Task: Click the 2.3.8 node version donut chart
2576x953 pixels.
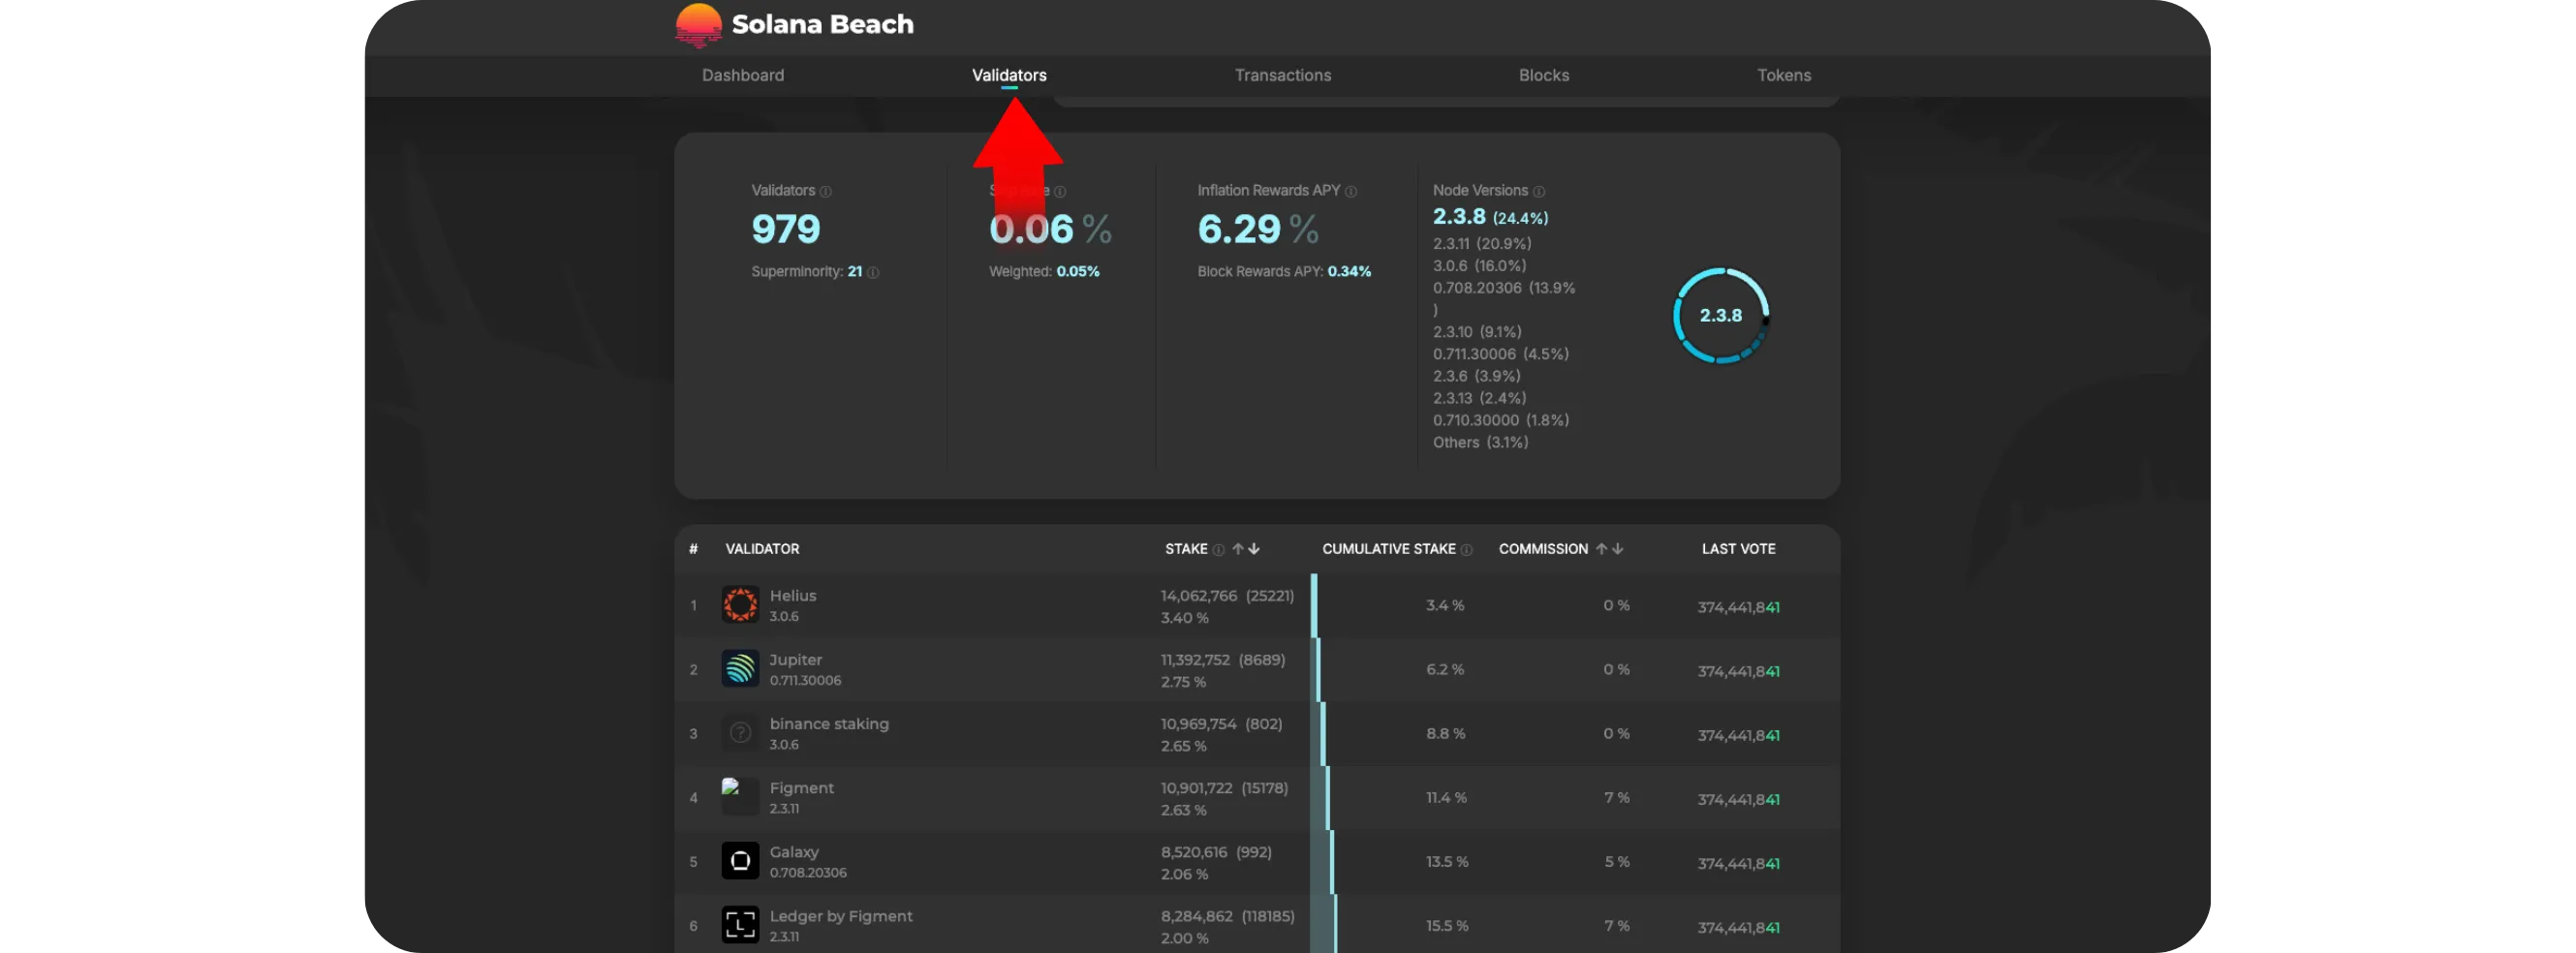Action: click(x=1720, y=316)
